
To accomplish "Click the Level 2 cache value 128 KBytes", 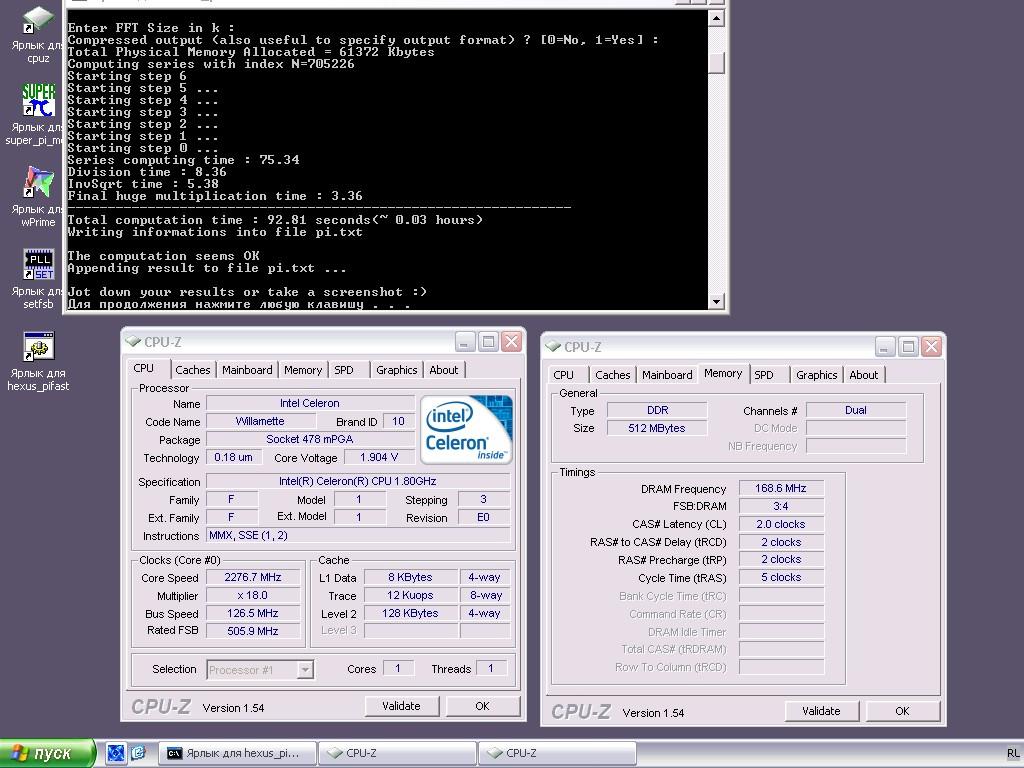I will [x=410, y=613].
